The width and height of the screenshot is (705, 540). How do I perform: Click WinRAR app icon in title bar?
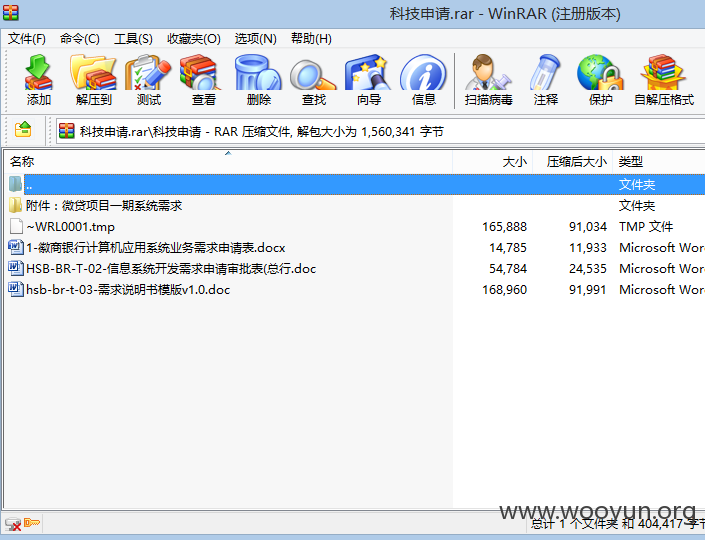pos(10,13)
